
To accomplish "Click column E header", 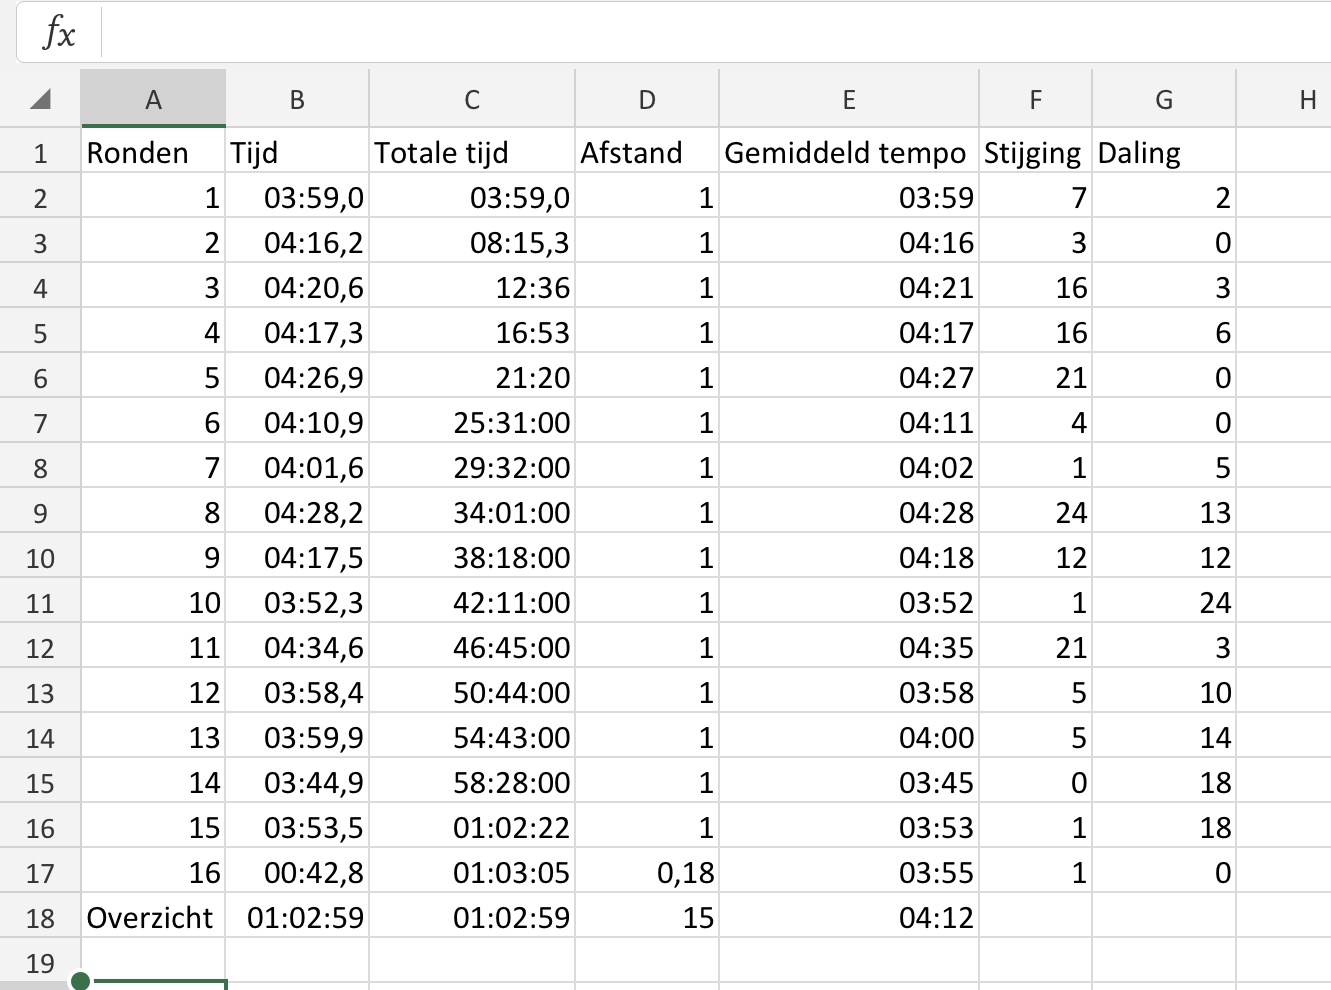I will click(848, 99).
